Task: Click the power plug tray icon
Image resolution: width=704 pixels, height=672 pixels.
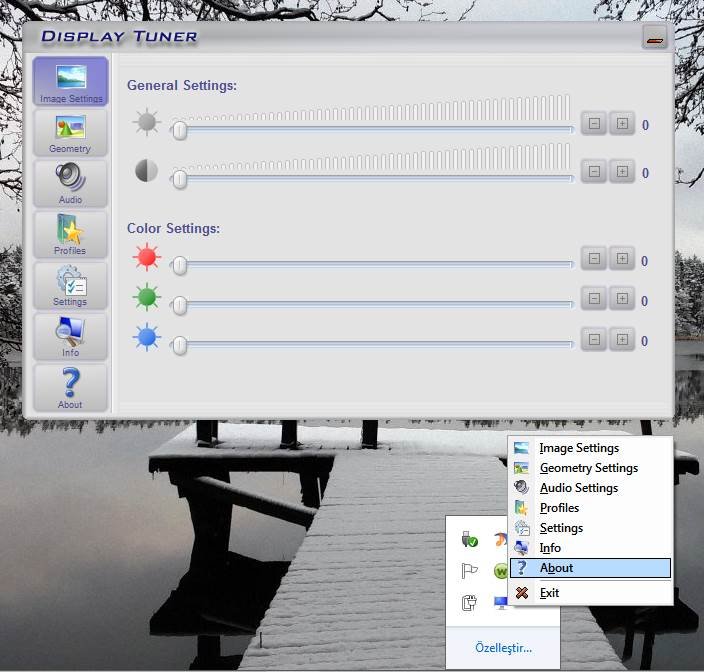Action: pyautogui.click(x=469, y=602)
